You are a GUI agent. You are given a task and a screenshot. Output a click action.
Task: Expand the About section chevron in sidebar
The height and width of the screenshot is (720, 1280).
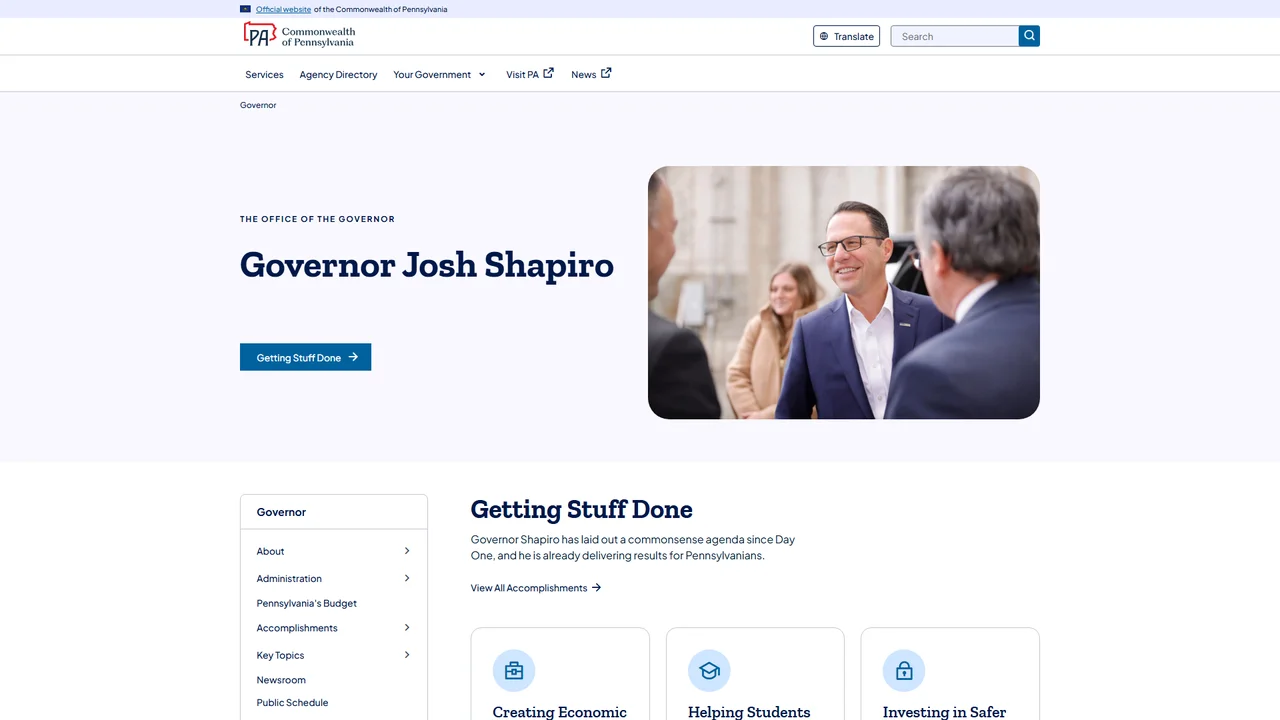407,551
